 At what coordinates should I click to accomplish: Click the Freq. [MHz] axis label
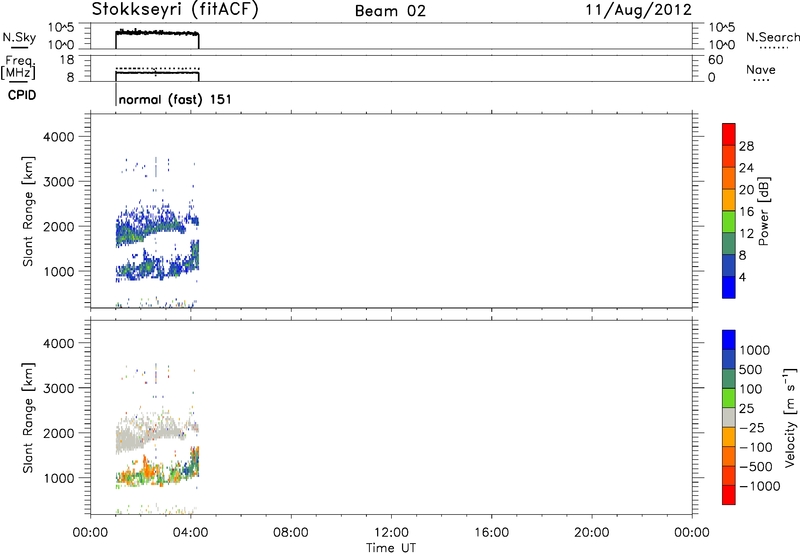tap(19, 68)
